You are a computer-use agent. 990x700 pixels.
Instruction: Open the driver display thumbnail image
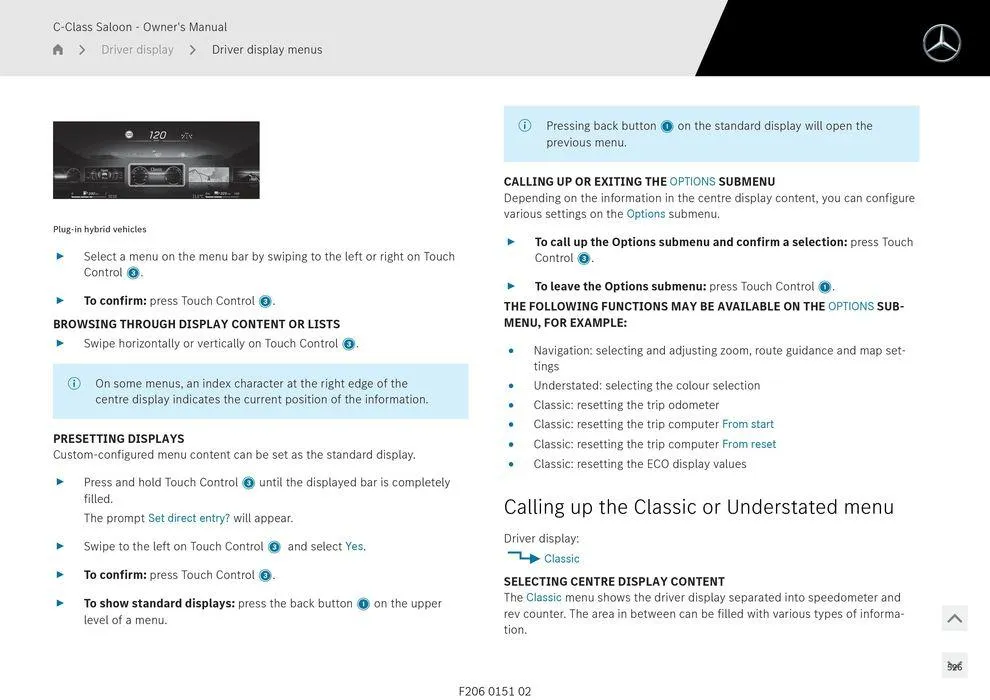[156, 160]
